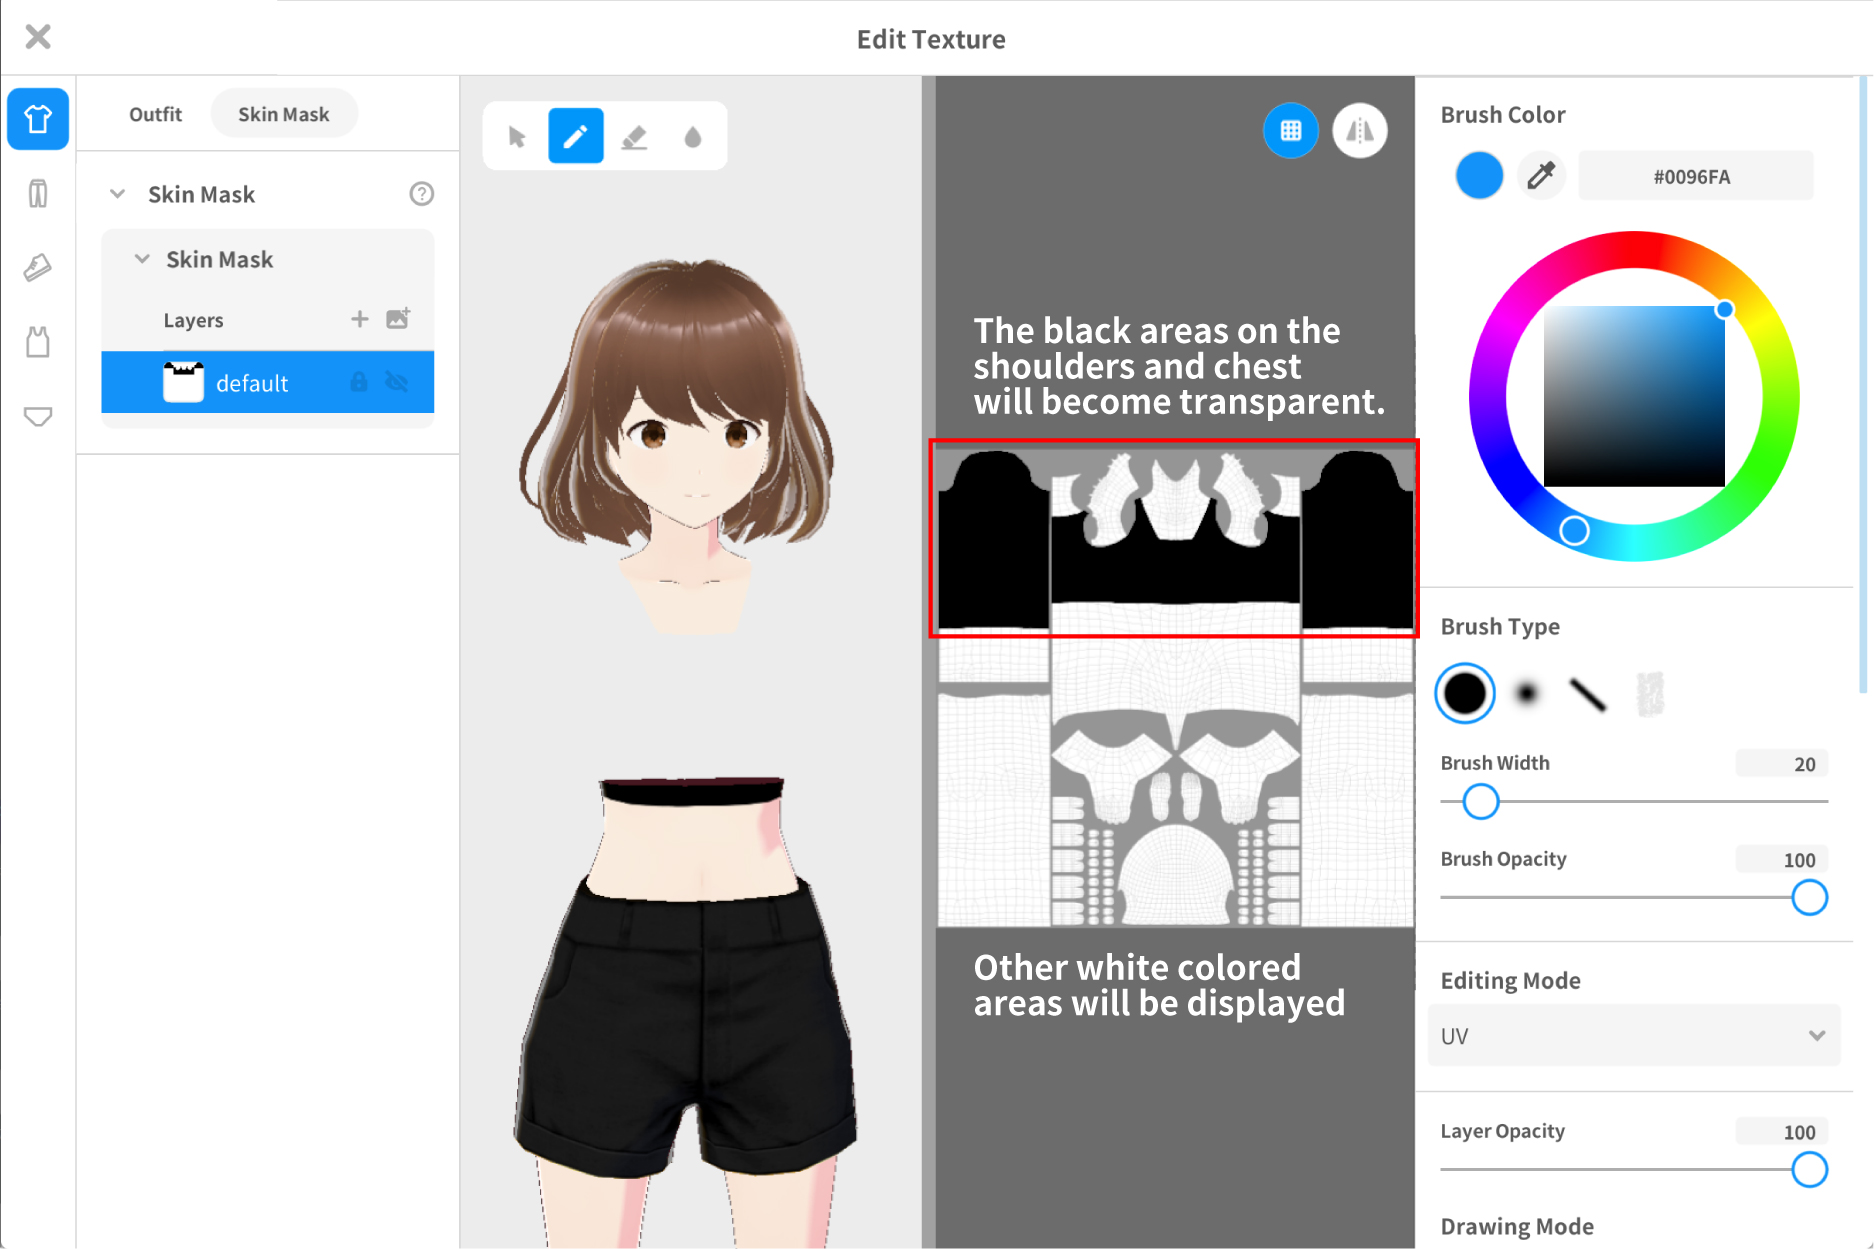Open the bottoms pants category in sidebar
1874x1249 pixels.
click(x=38, y=193)
